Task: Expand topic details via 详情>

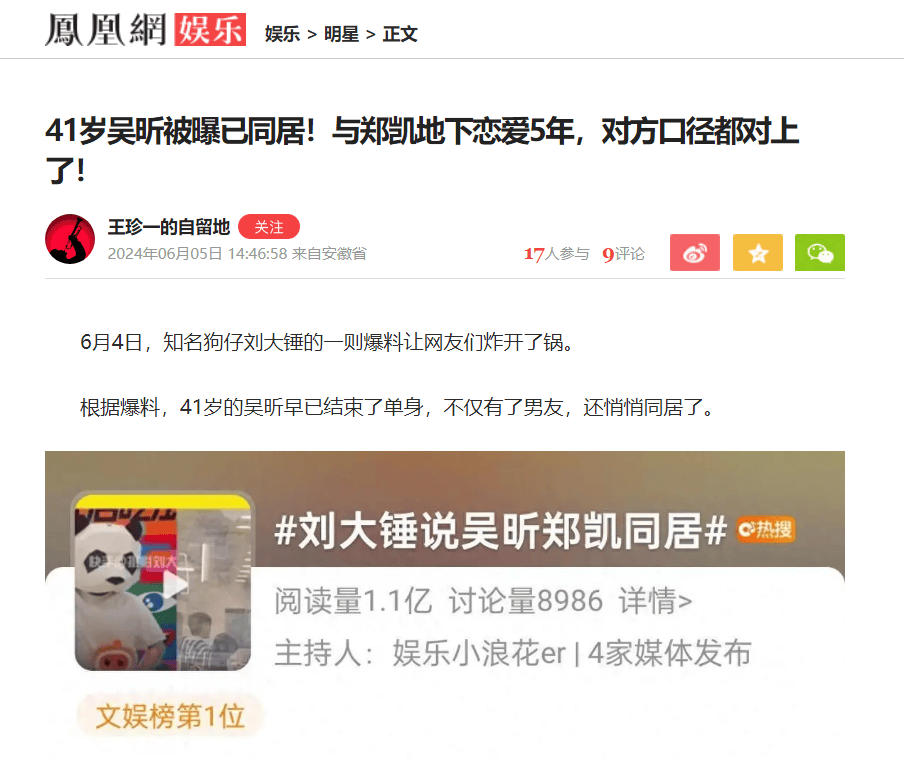Action: coord(656,600)
